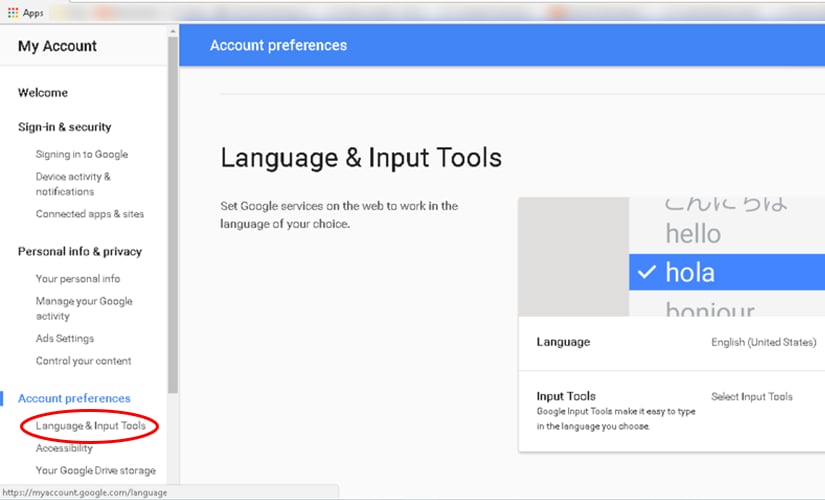Open Your Google Drive storage
This screenshot has width=825, height=500.
click(x=96, y=471)
